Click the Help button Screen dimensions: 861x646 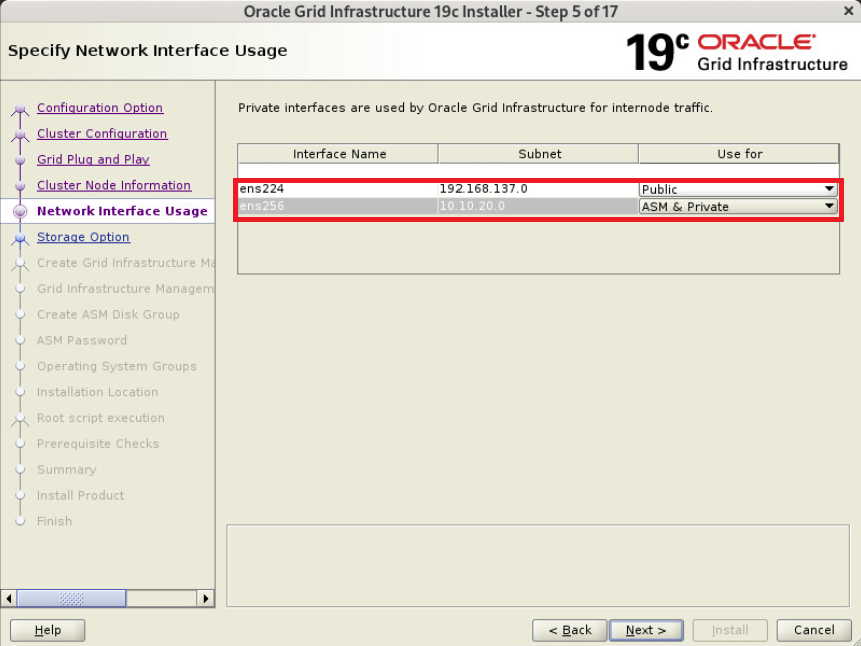(x=48, y=630)
